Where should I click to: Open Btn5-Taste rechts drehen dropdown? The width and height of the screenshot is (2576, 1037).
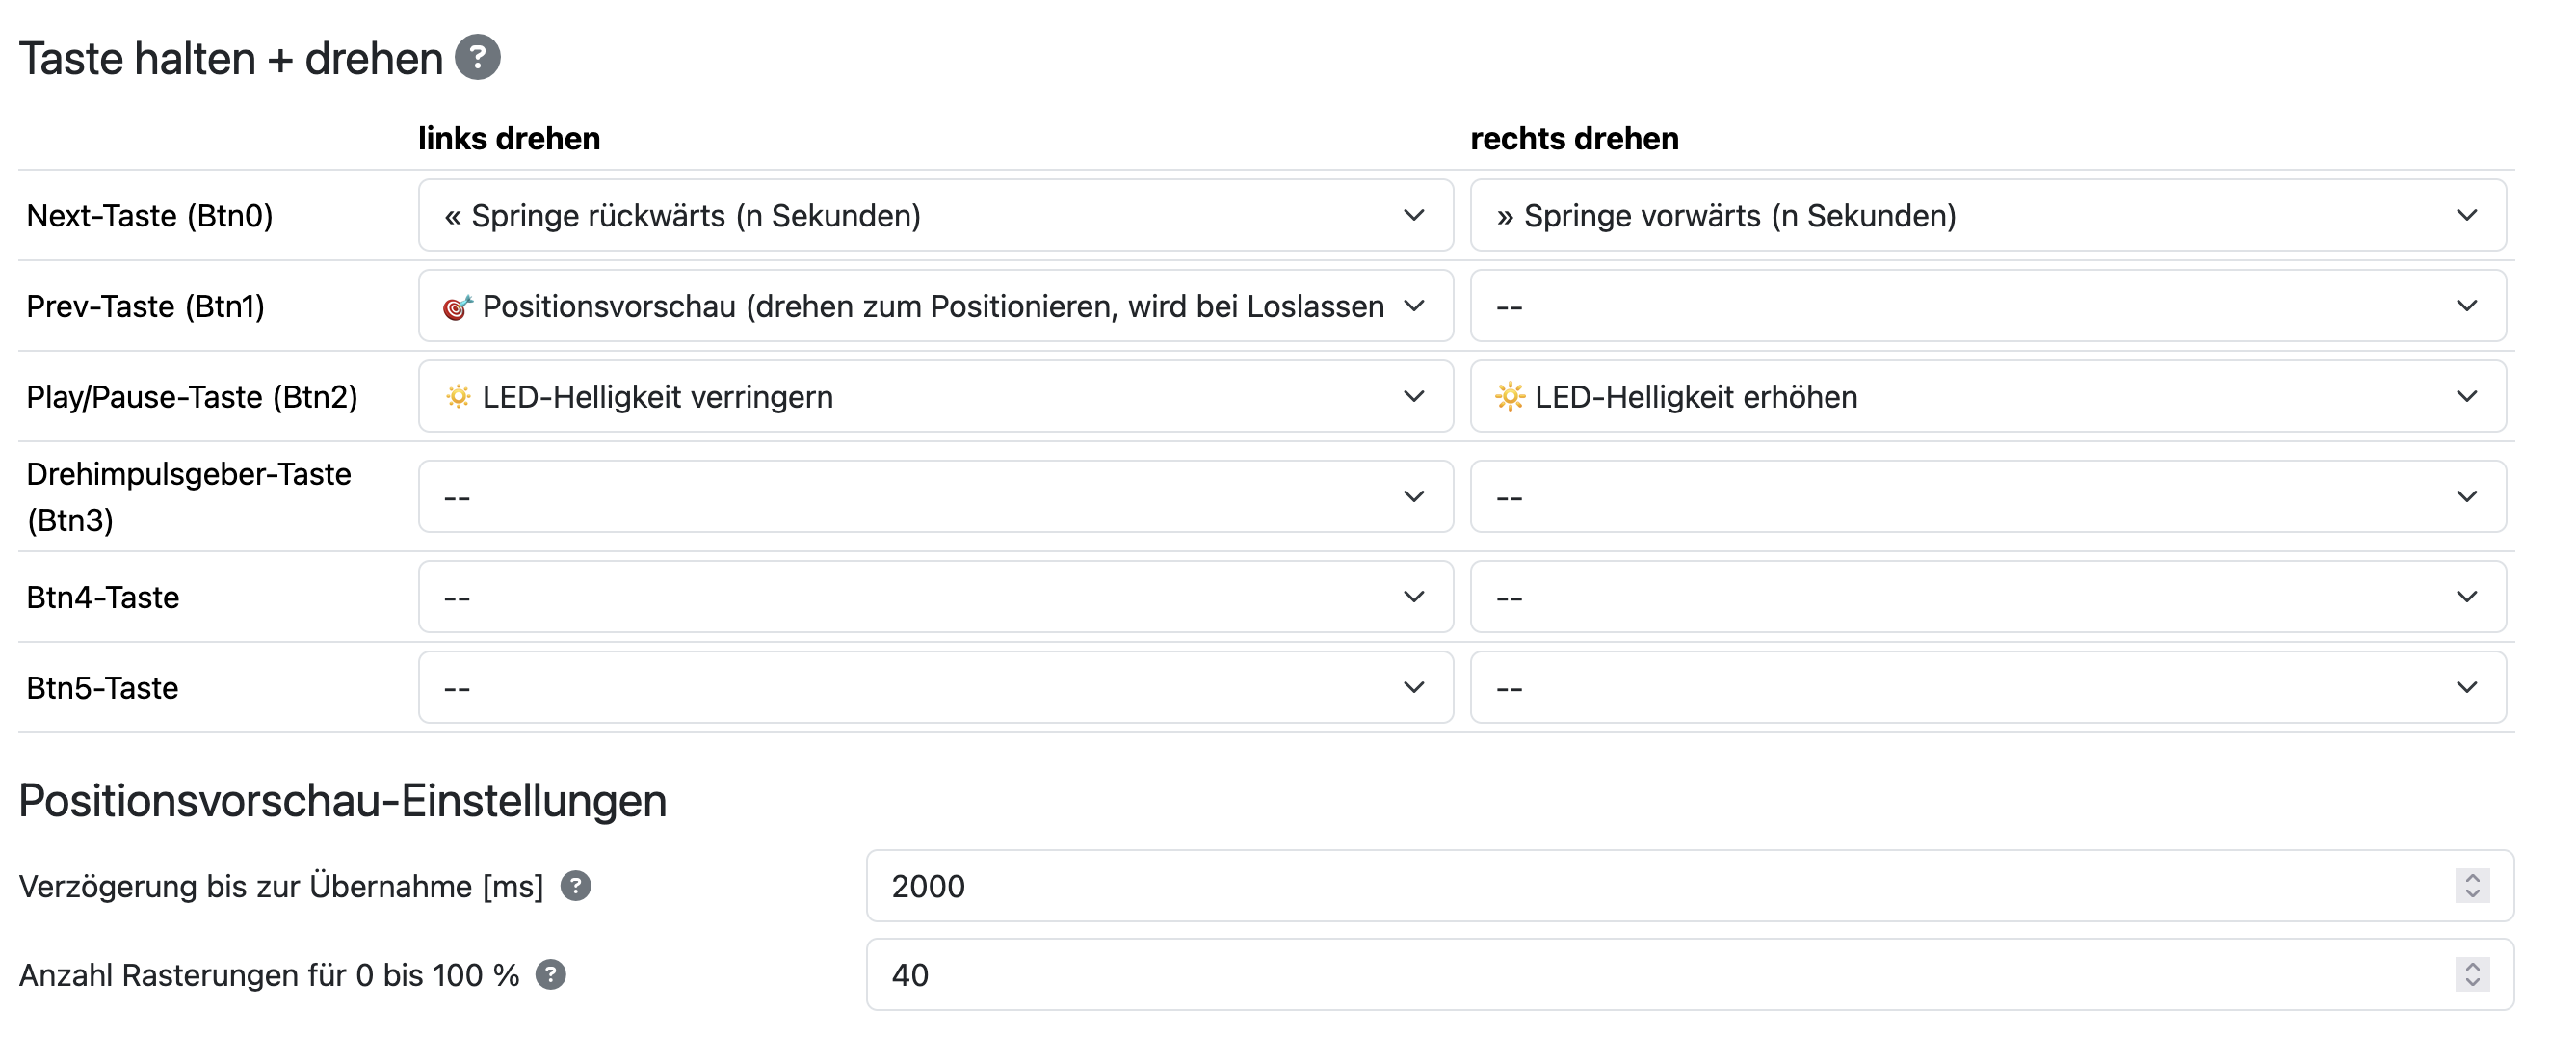pos(1988,687)
